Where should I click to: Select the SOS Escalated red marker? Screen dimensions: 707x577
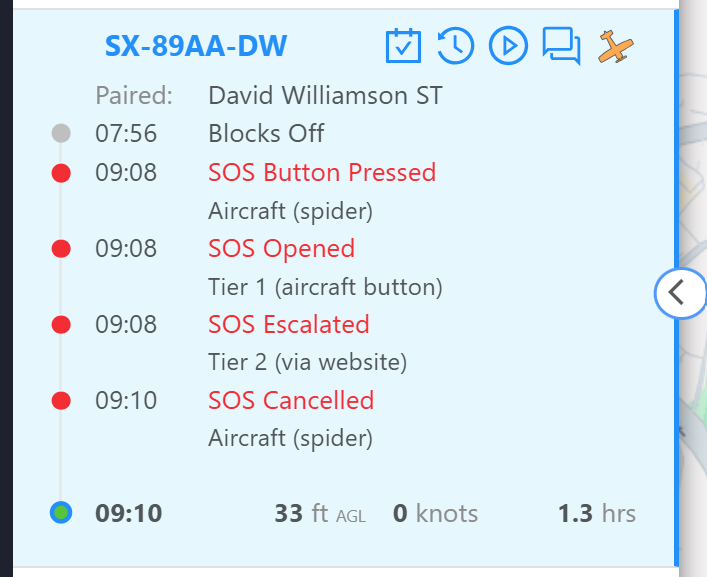click(x=61, y=325)
